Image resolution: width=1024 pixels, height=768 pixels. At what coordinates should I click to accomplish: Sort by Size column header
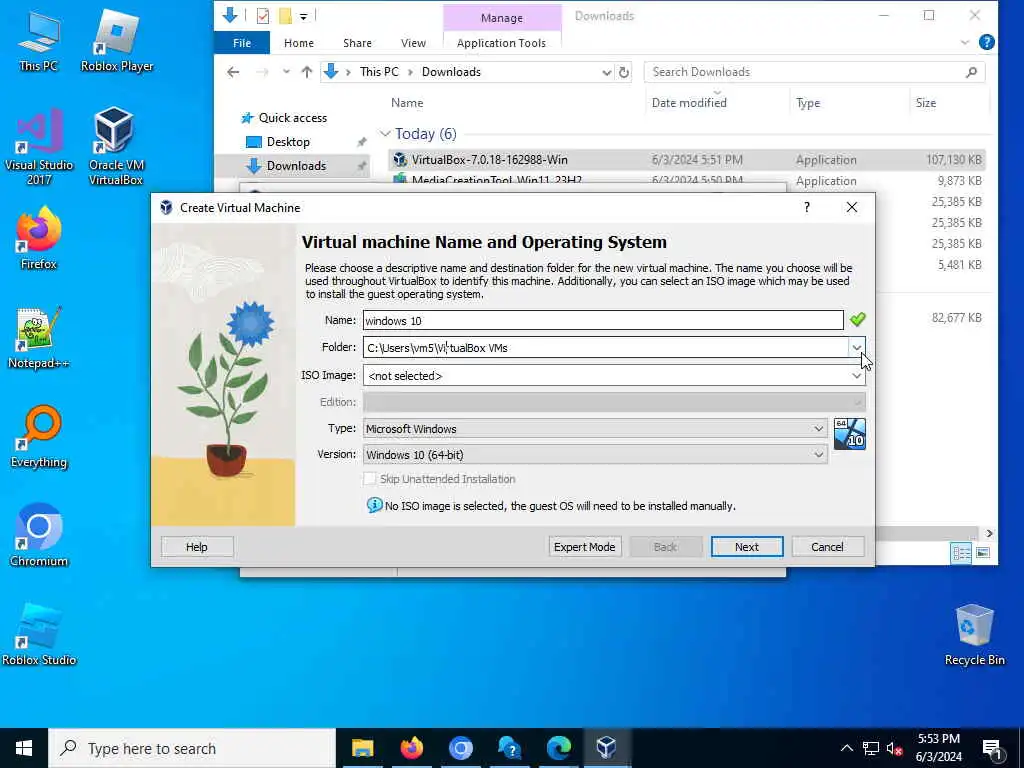[x=925, y=103]
